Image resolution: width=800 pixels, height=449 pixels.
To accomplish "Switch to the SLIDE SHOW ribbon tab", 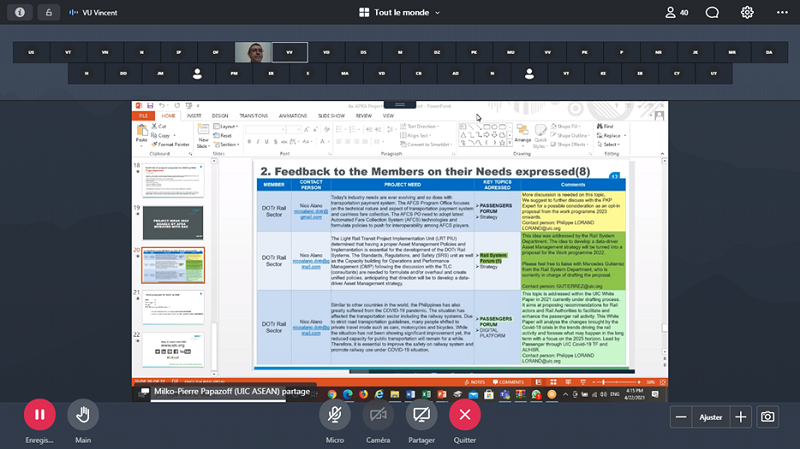I will point(331,116).
